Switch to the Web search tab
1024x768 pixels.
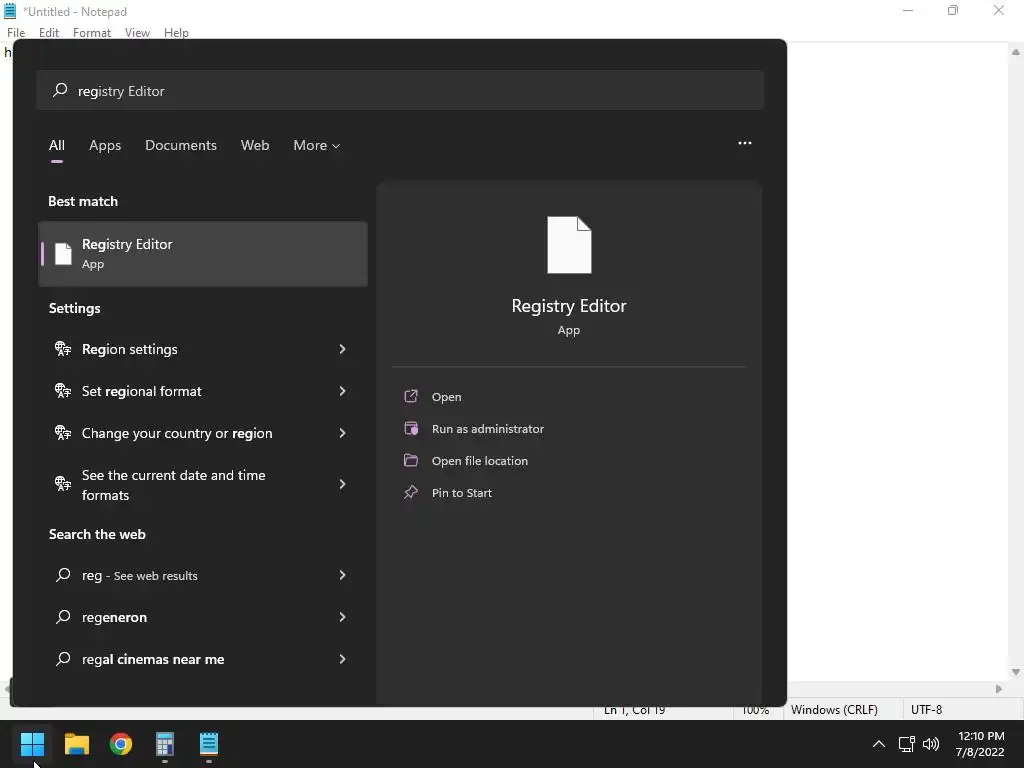coord(255,145)
